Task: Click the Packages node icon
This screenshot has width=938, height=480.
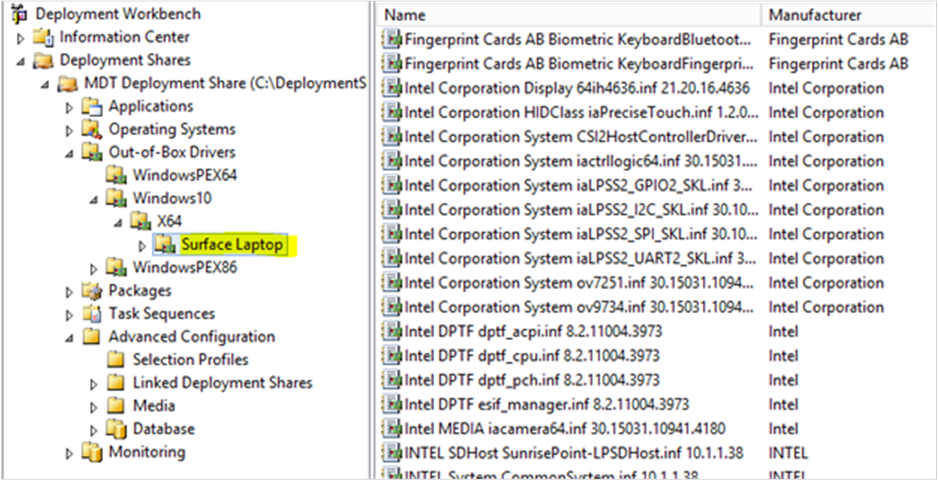Action: pyautogui.click(x=92, y=291)
